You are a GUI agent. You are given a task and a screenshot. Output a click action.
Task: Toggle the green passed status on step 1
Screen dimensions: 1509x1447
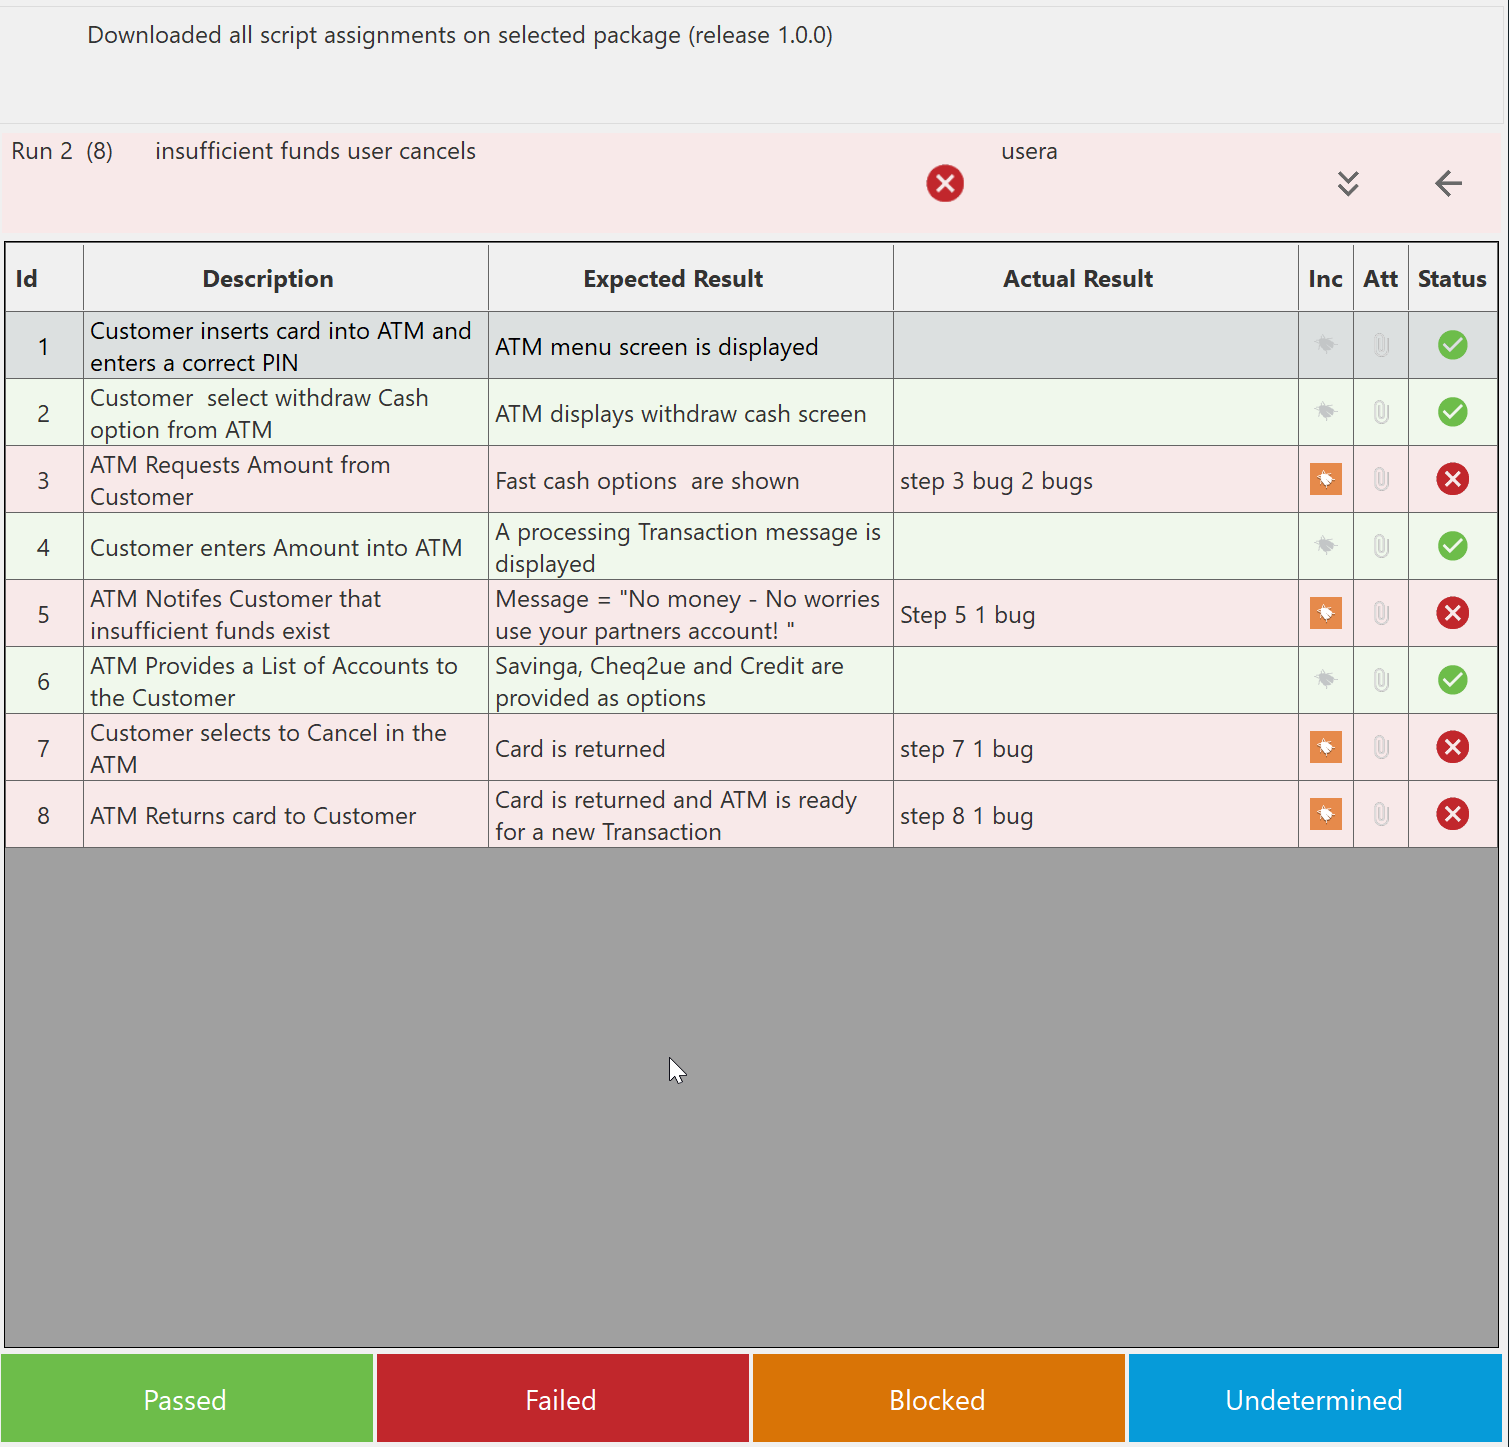[x=1452, y=345]
